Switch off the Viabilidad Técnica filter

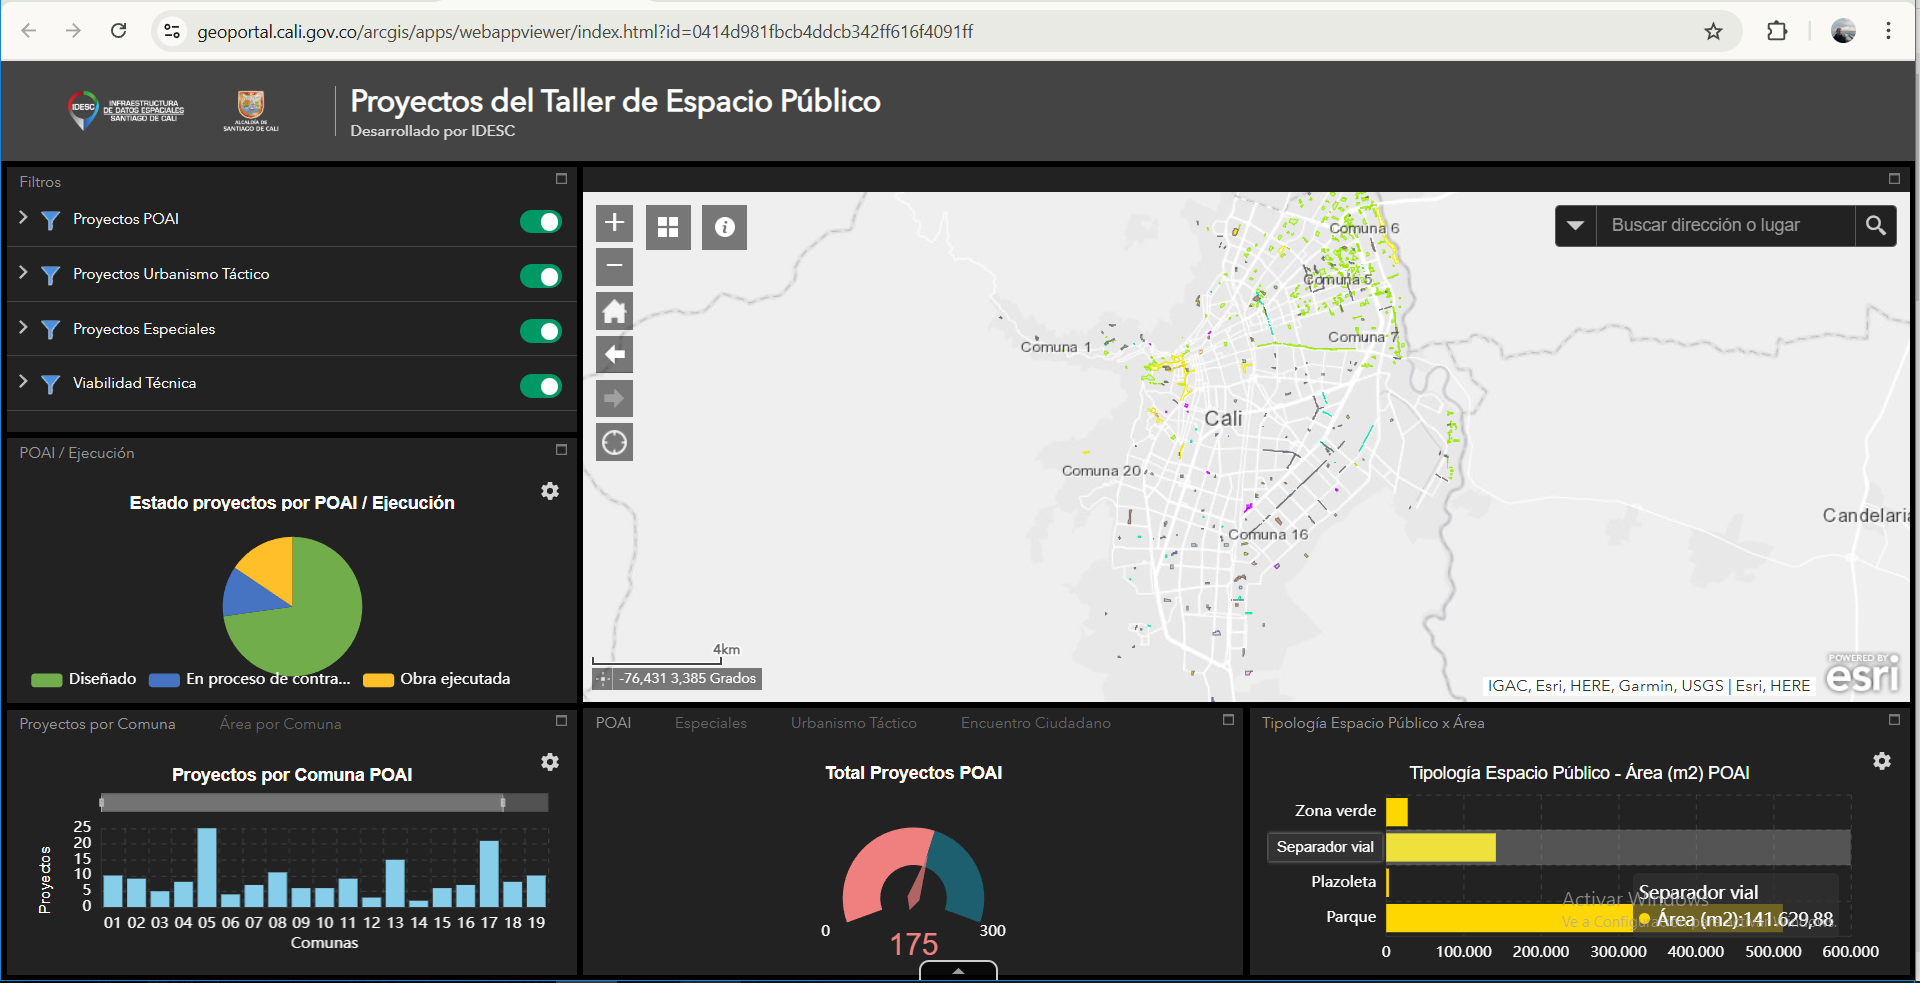541,386
